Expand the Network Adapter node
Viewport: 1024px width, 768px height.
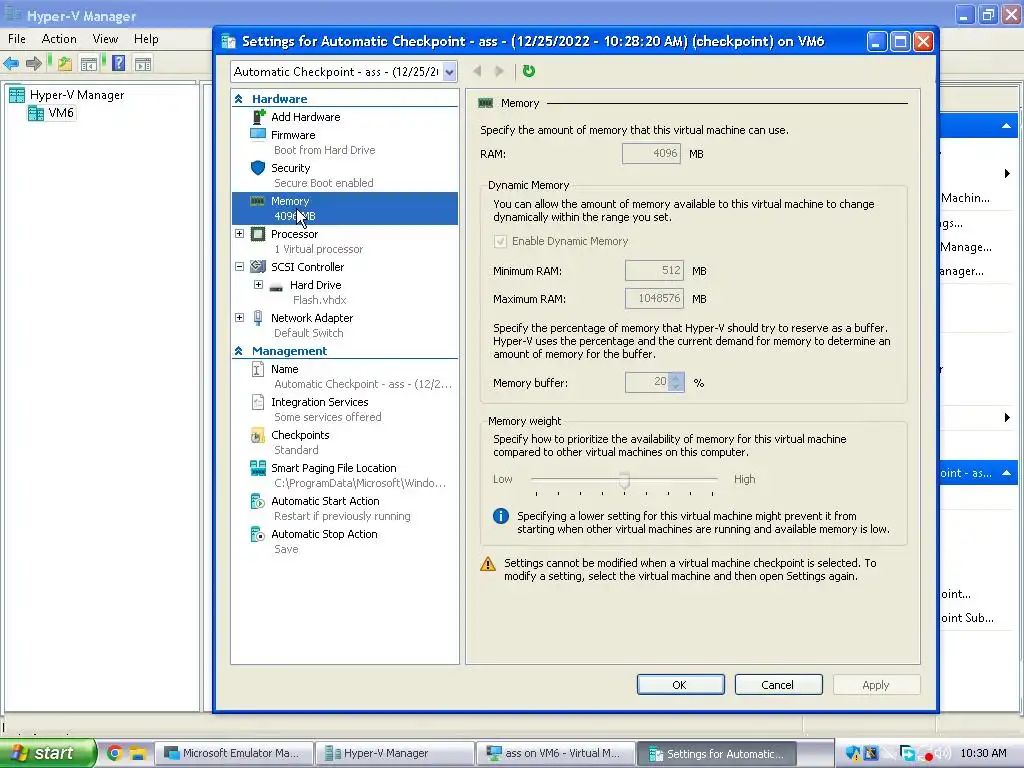click(240, 317)
